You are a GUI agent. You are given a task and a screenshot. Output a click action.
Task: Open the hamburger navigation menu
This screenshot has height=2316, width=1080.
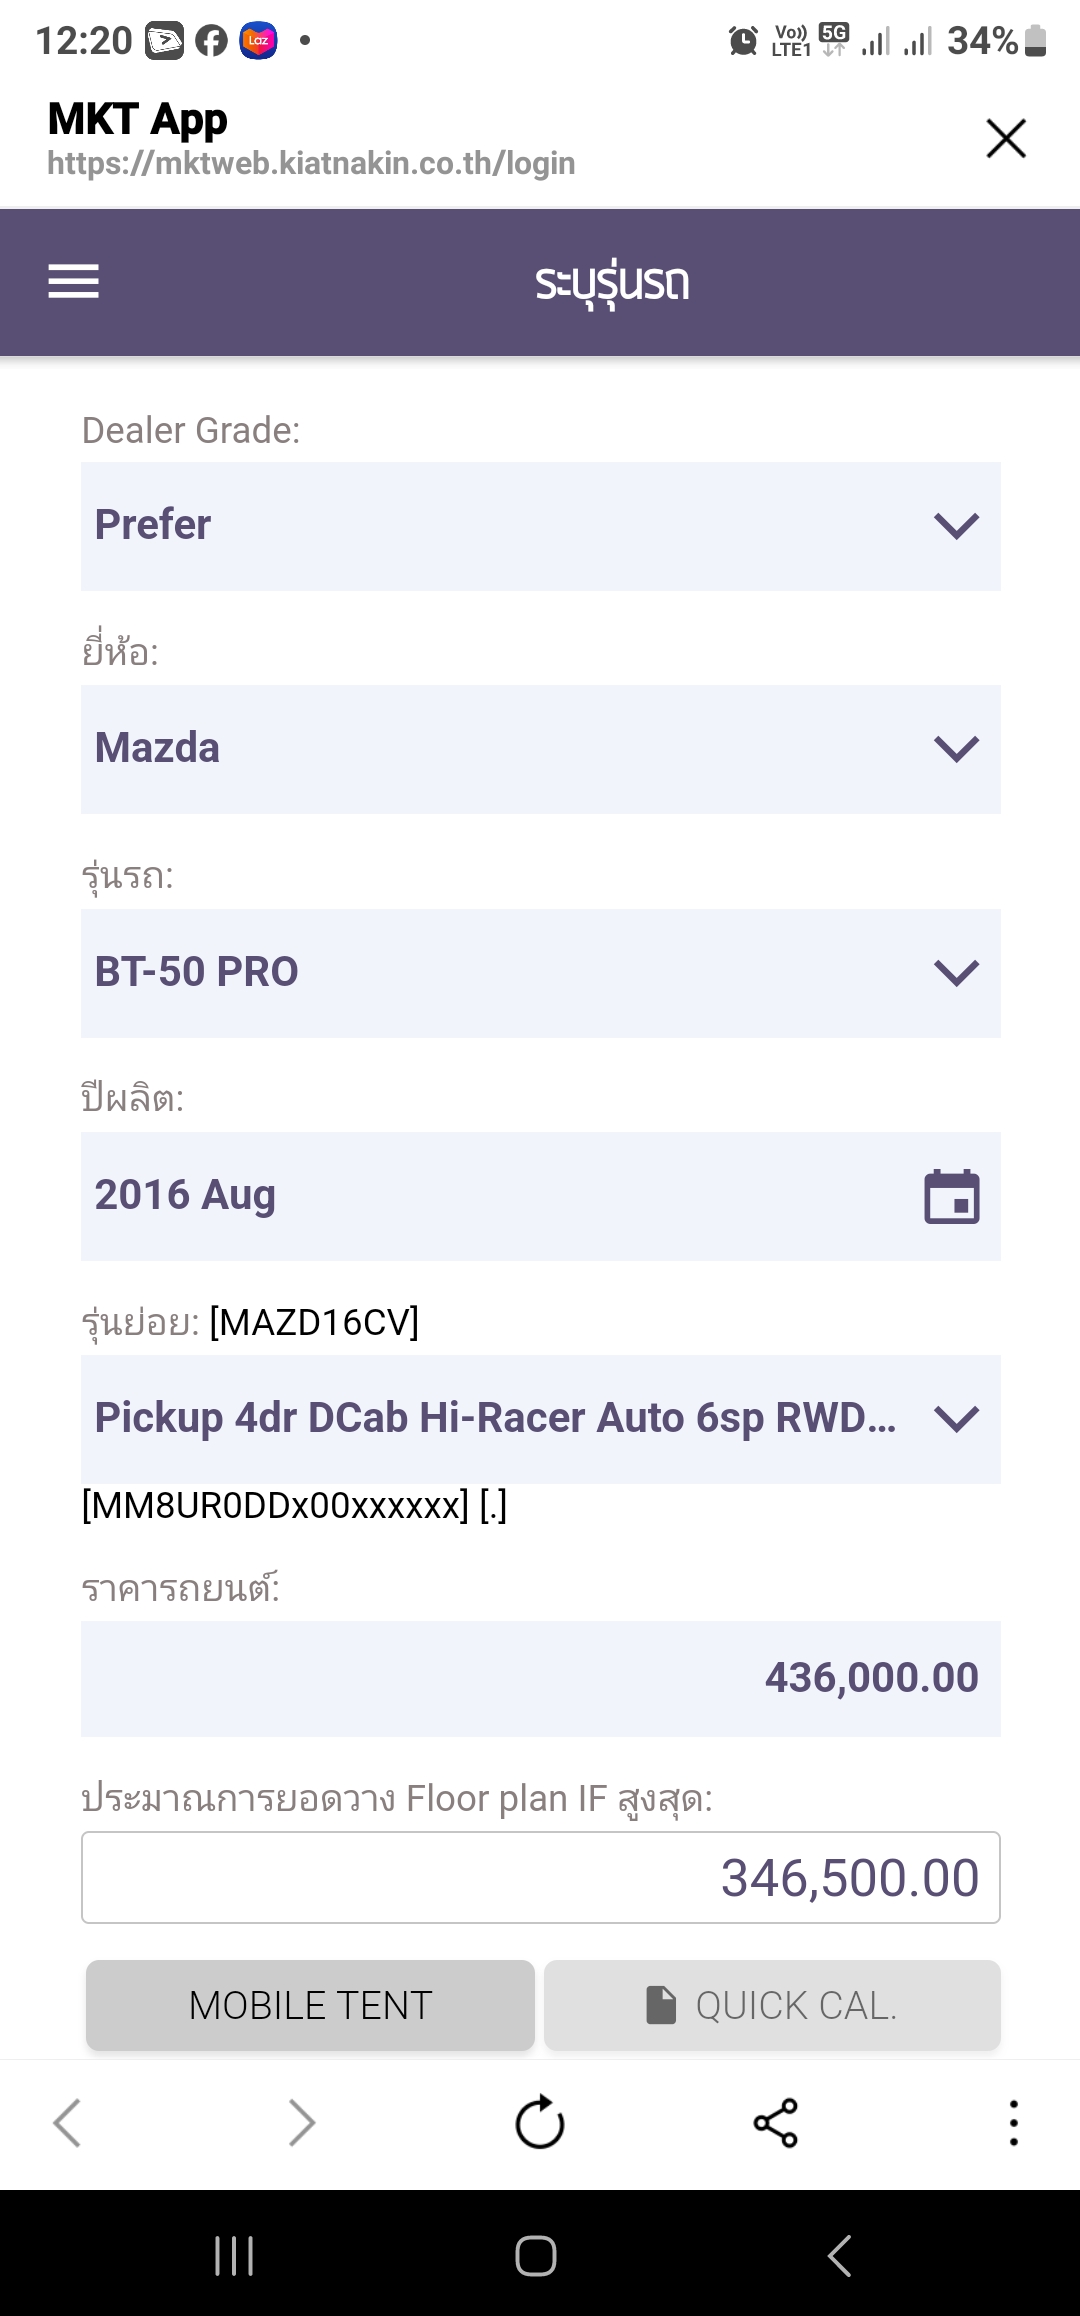tap(74, 282)
